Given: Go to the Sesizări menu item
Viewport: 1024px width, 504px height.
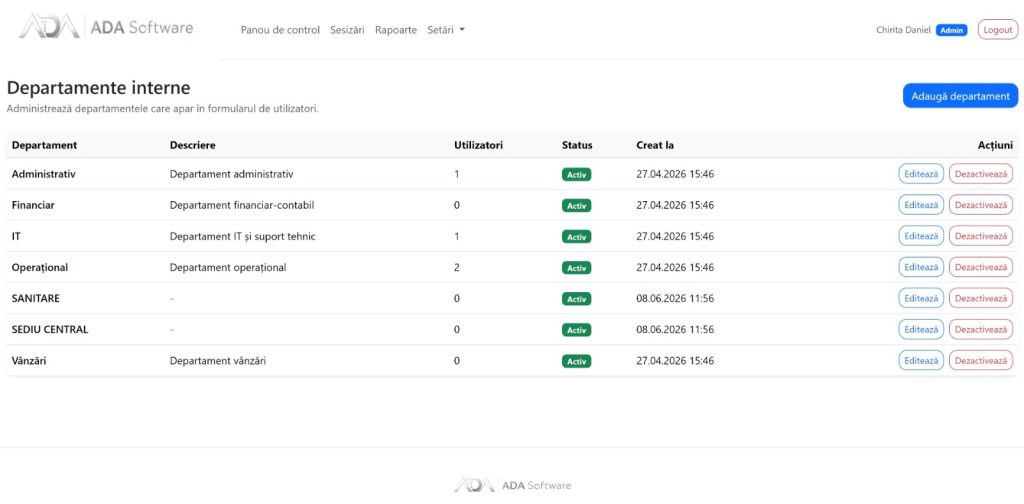Looking at the screenshot, I should click(x=347, y=30).
